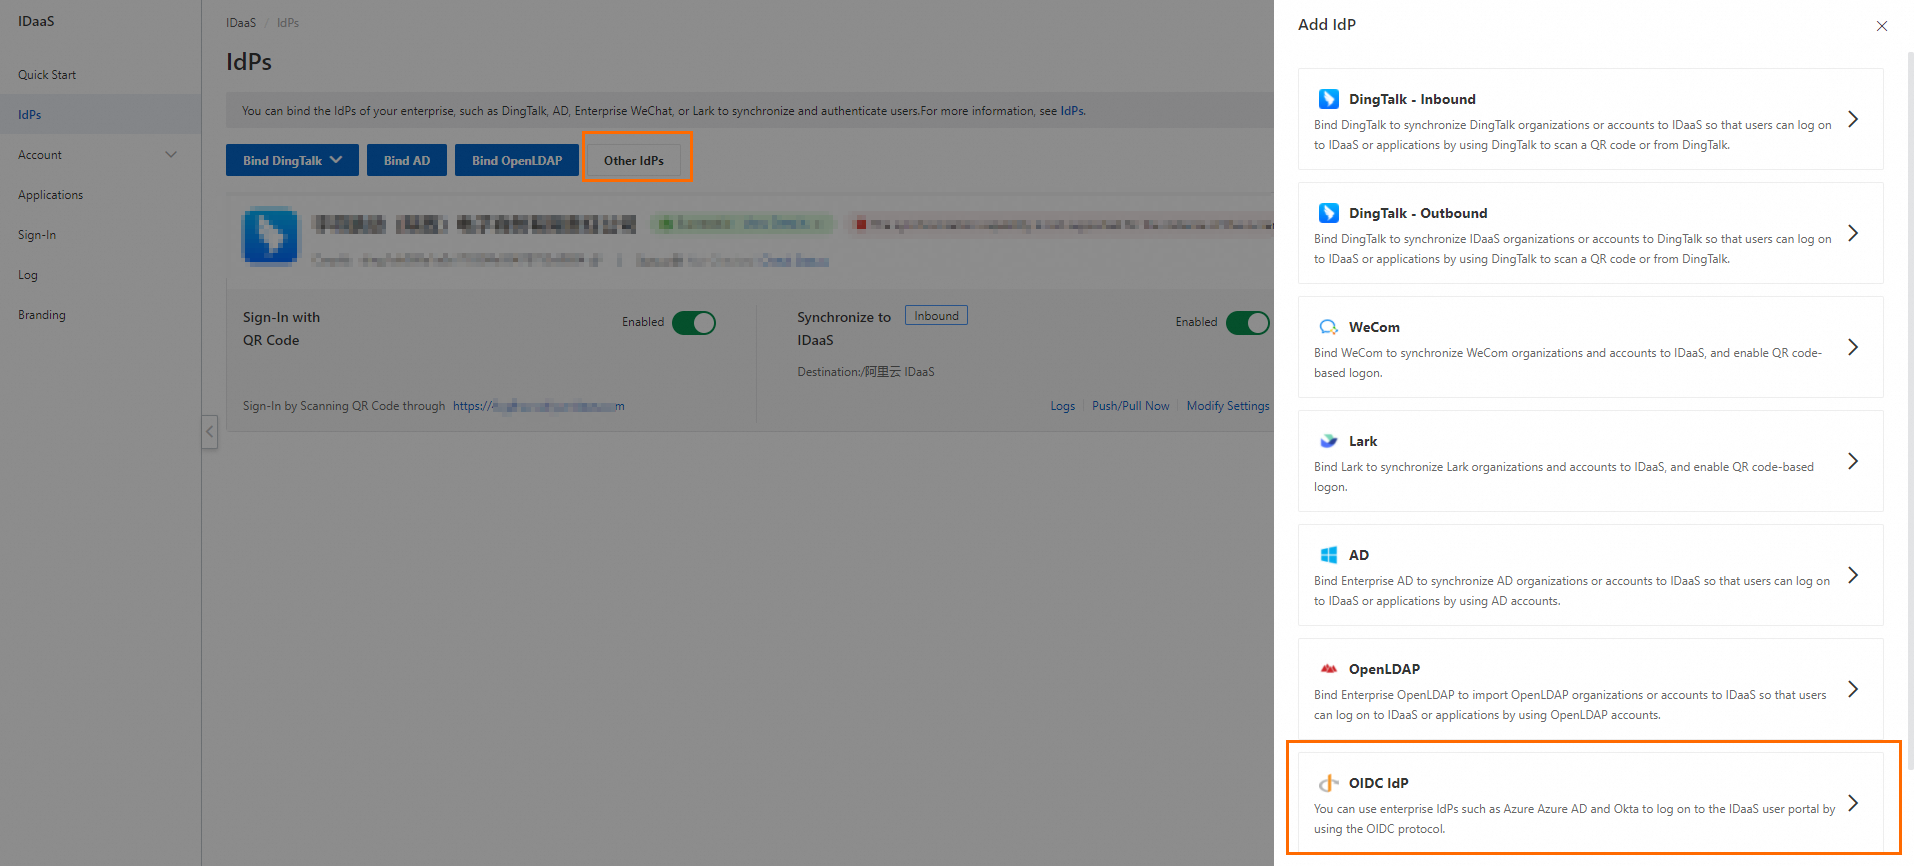Open OIDC IdP chevron arrow
Viewport: 1914px width, 866px height.
pos(1853,803)
